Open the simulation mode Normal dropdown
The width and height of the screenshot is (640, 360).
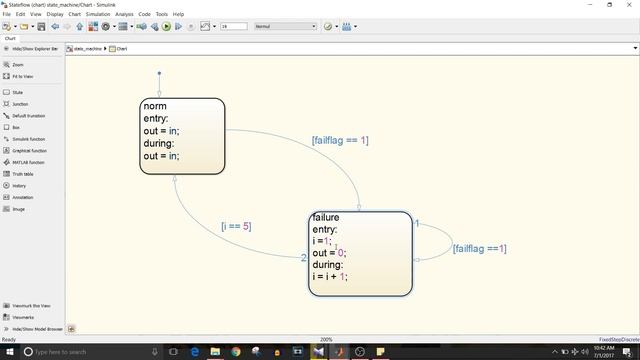pyautogui.click(x=285, y=27)
